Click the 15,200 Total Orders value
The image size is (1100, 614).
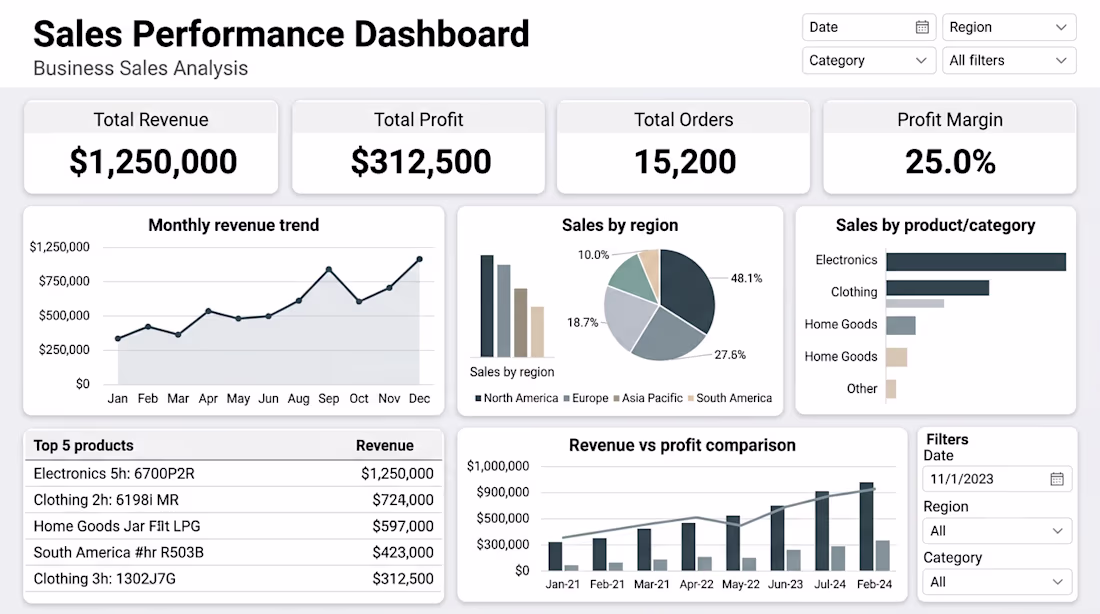685,162
